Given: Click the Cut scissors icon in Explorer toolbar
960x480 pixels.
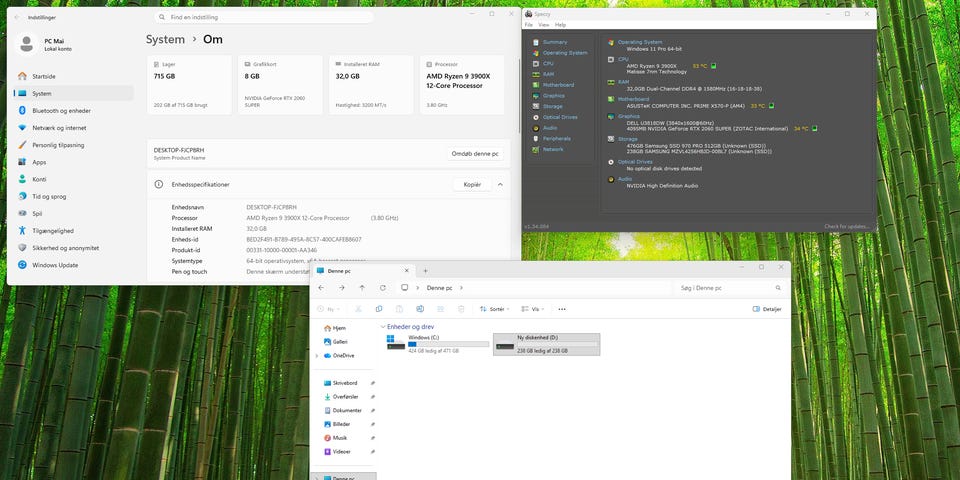Looking at the screenshot, I should [358, 309].
